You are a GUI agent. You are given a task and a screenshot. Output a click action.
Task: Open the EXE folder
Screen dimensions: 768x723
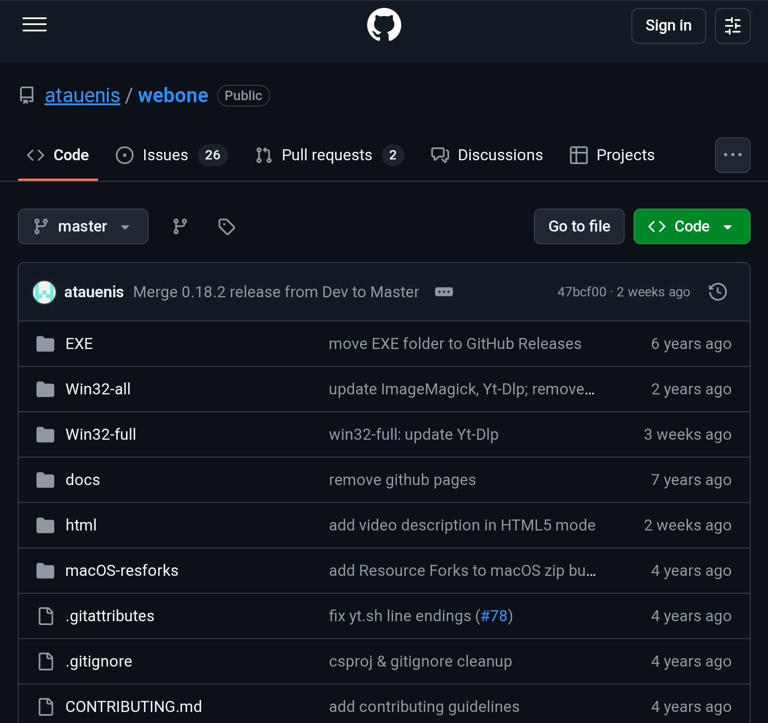point(79,344)
